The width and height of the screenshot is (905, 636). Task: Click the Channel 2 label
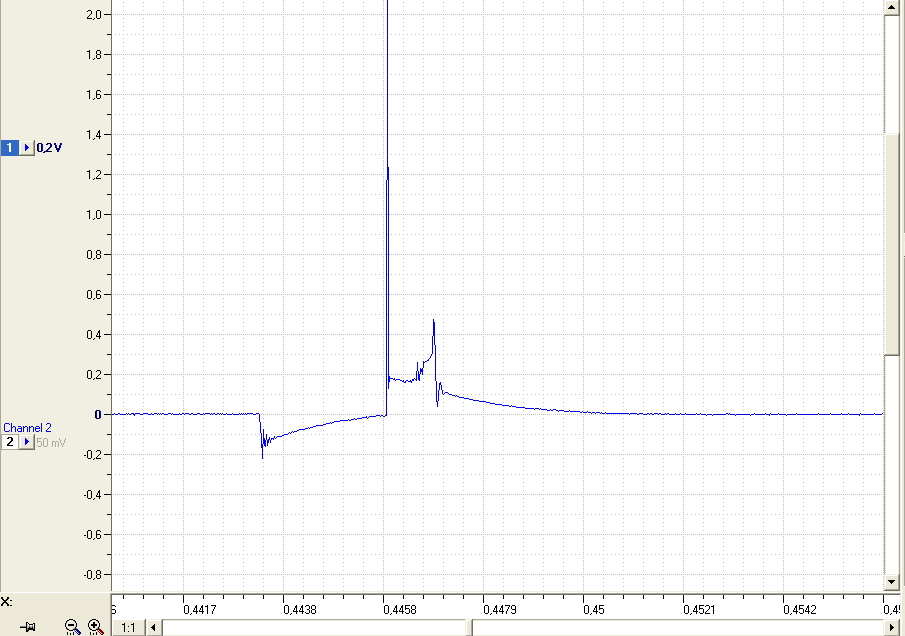coord(27,428)
